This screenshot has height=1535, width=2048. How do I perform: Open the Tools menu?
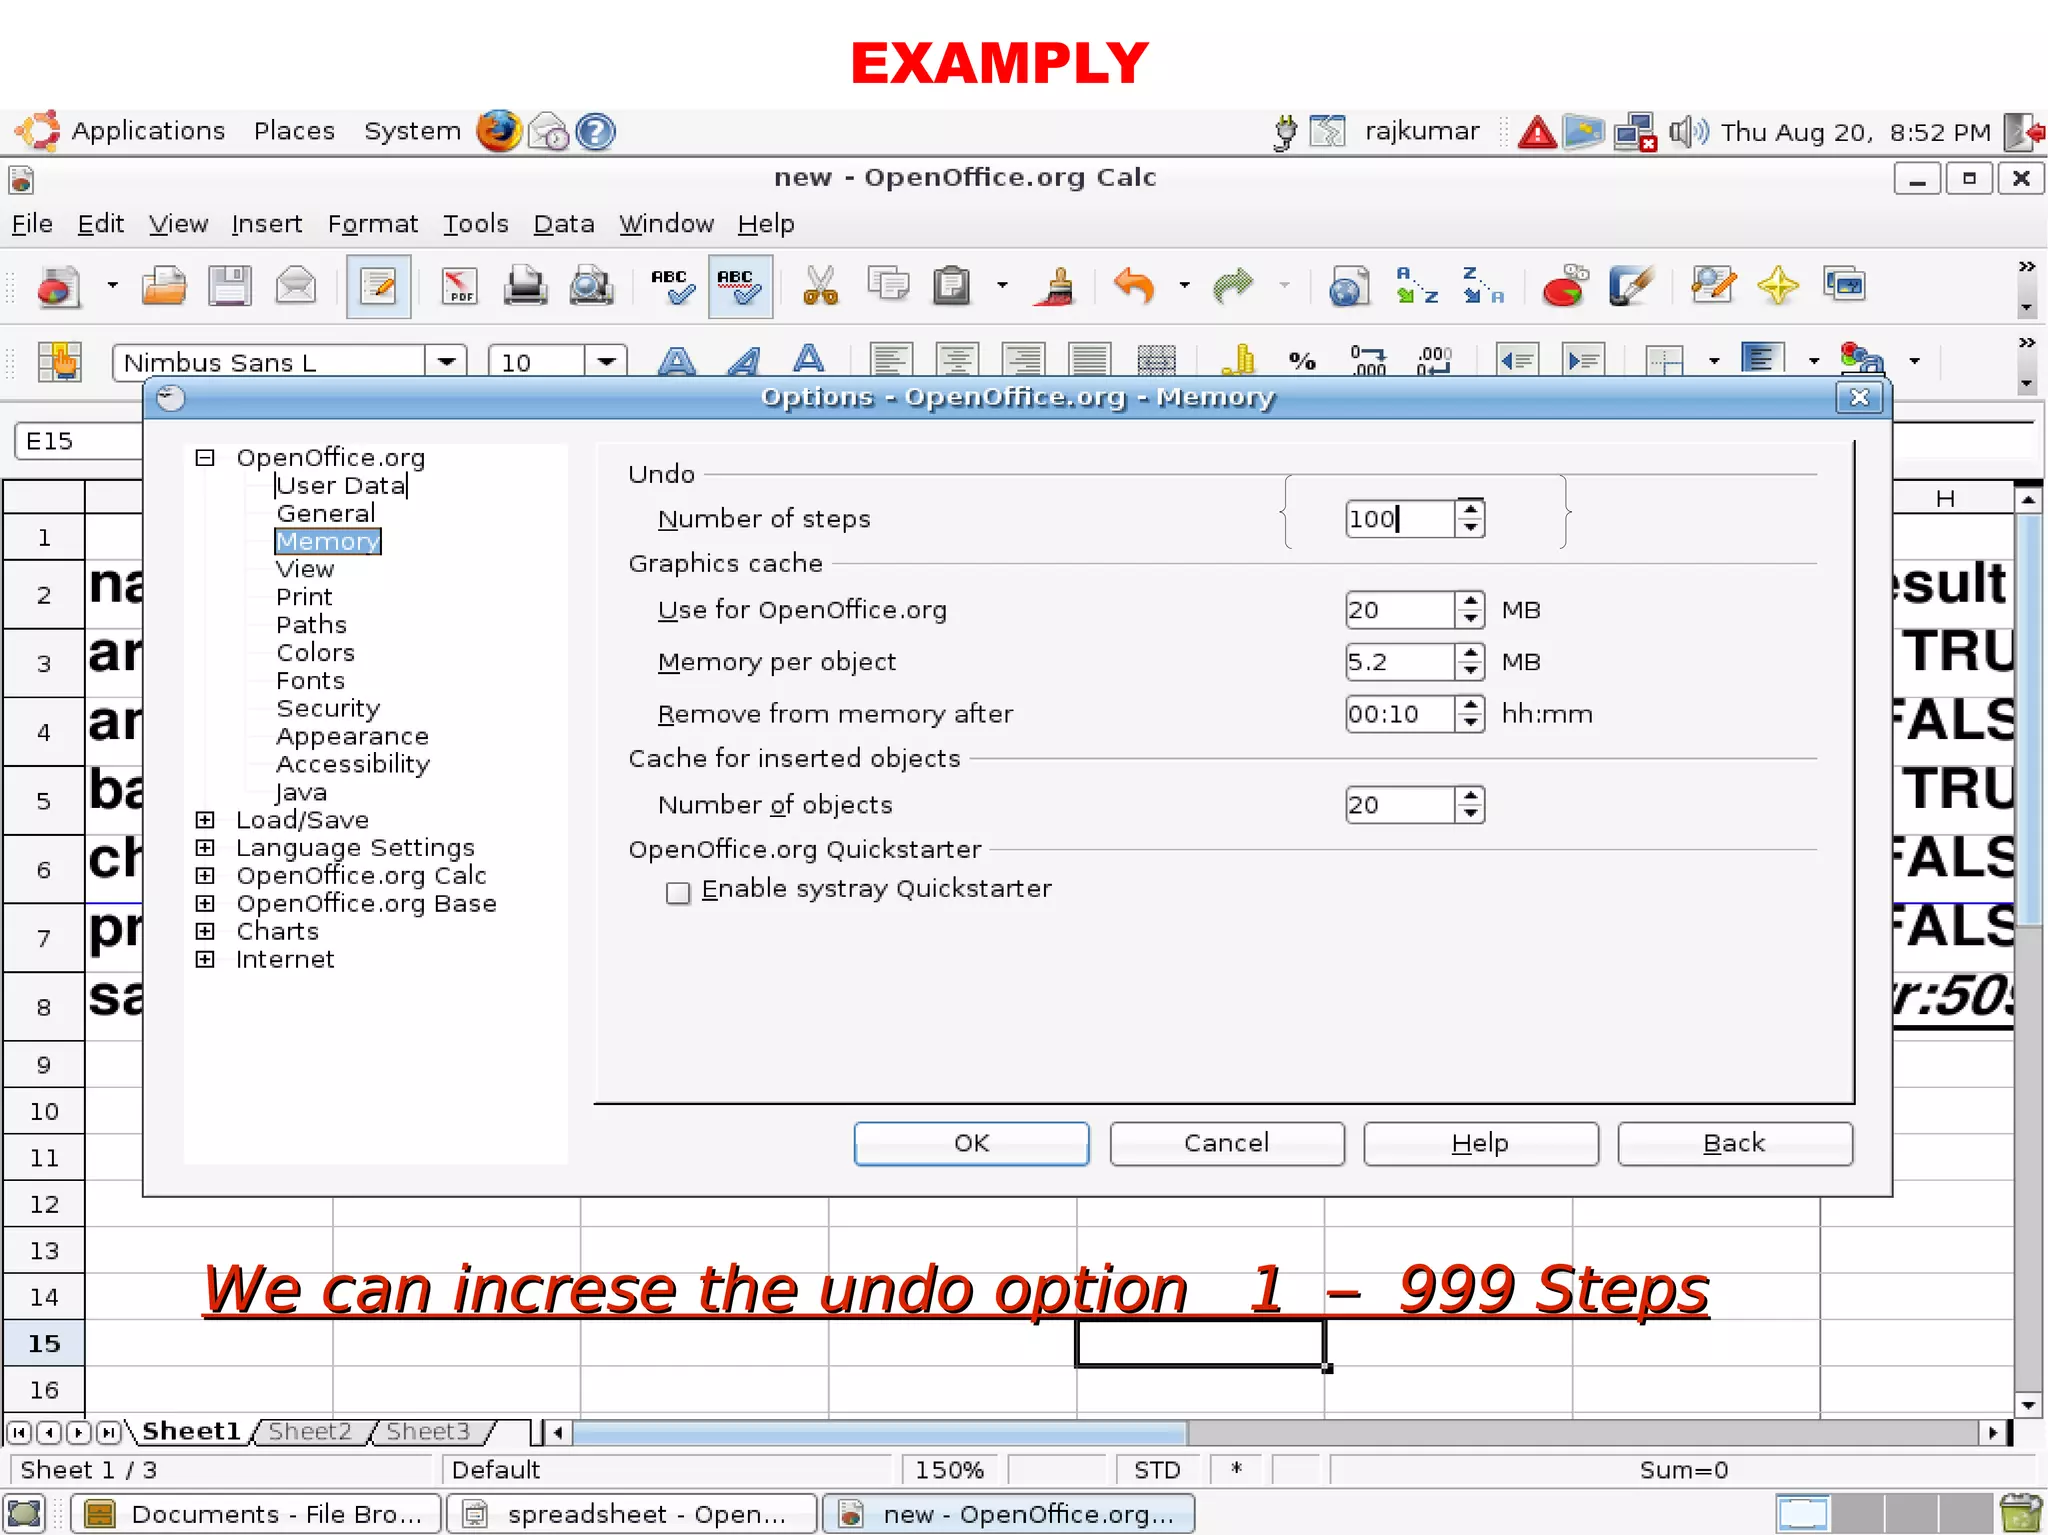476,223
